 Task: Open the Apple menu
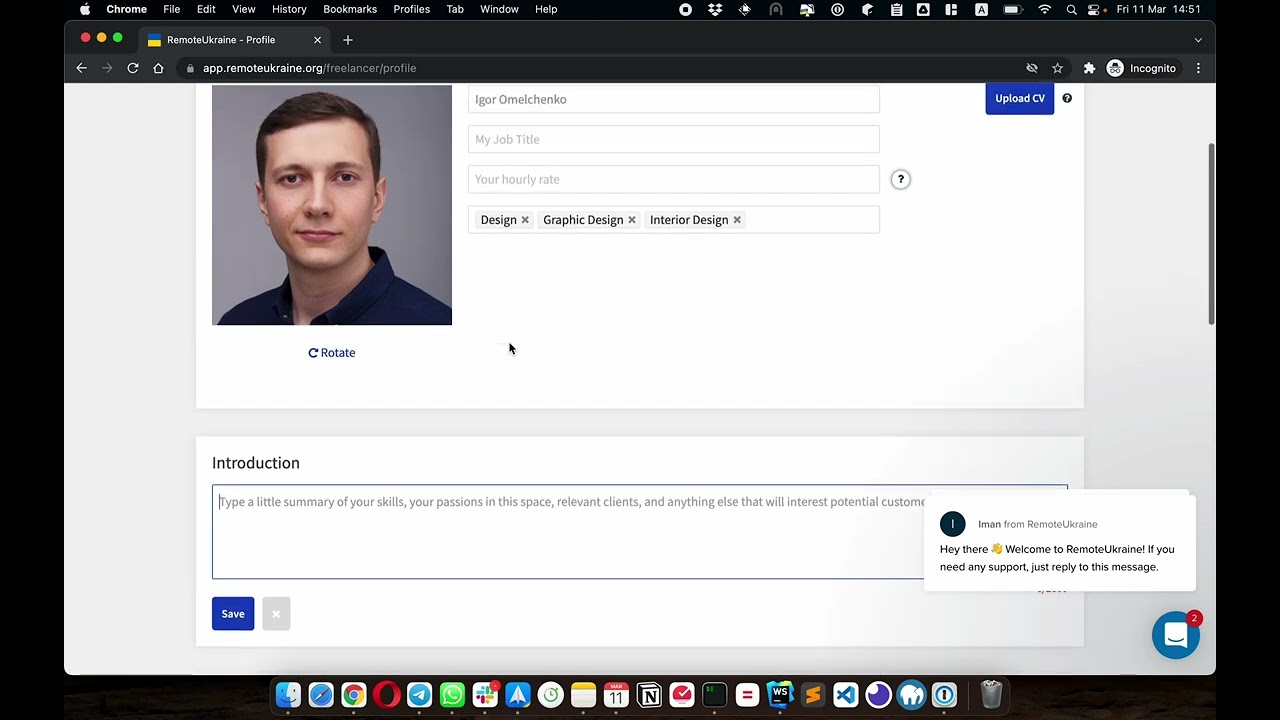coord(85,9)
